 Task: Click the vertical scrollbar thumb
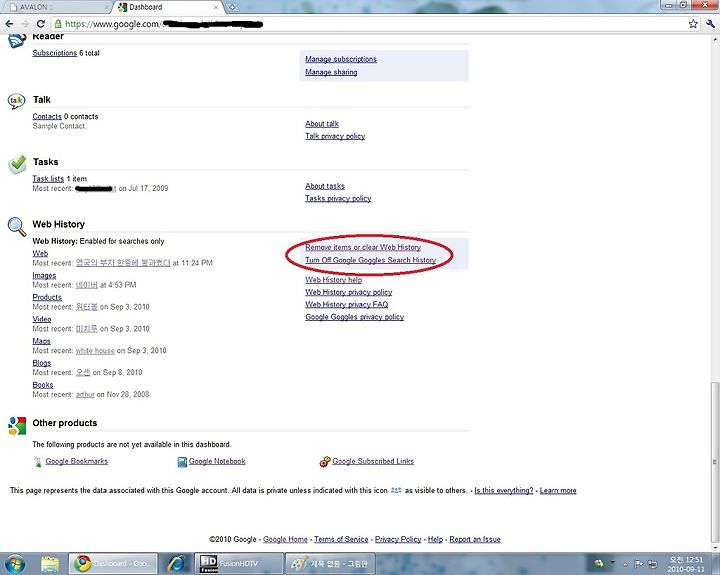[x=714, y=462]
